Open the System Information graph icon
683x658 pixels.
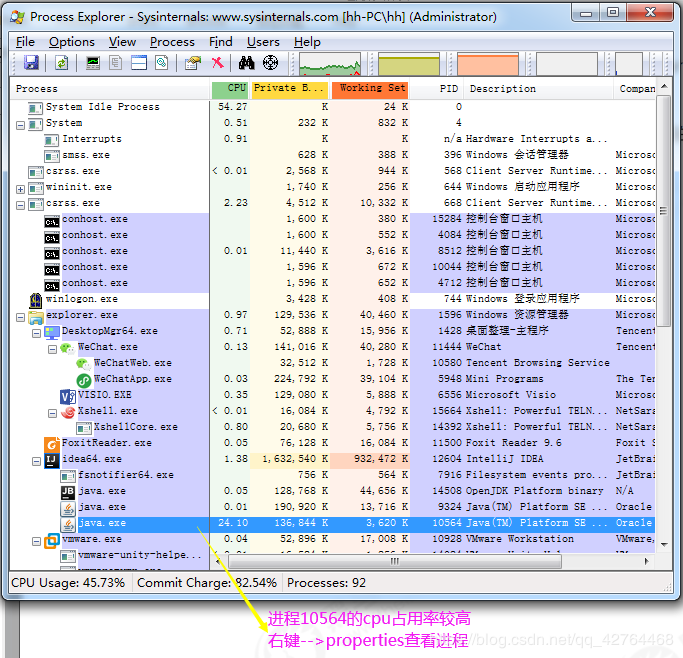pos(93,63)
